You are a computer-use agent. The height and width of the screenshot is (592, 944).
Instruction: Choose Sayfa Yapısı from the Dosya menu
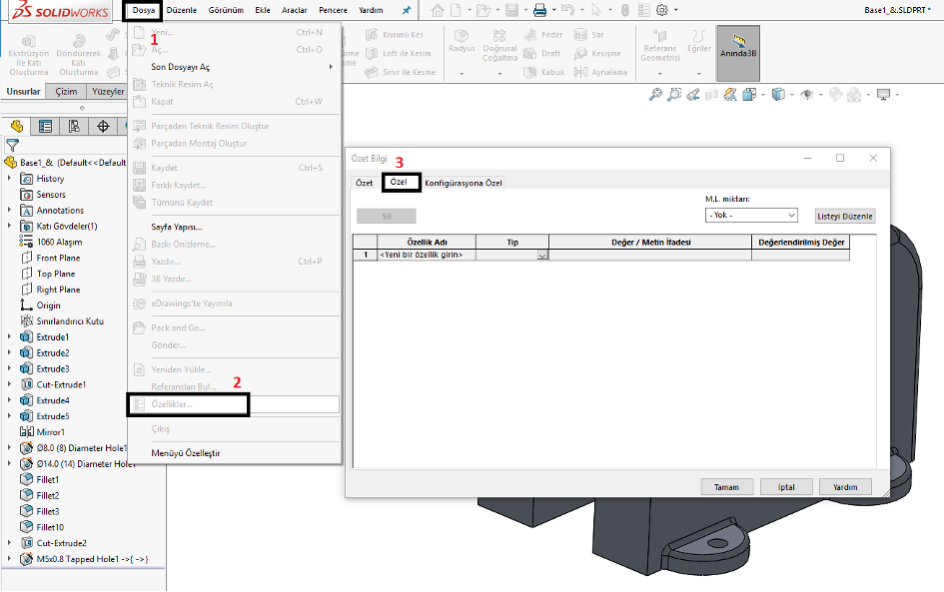coord(176,227)
